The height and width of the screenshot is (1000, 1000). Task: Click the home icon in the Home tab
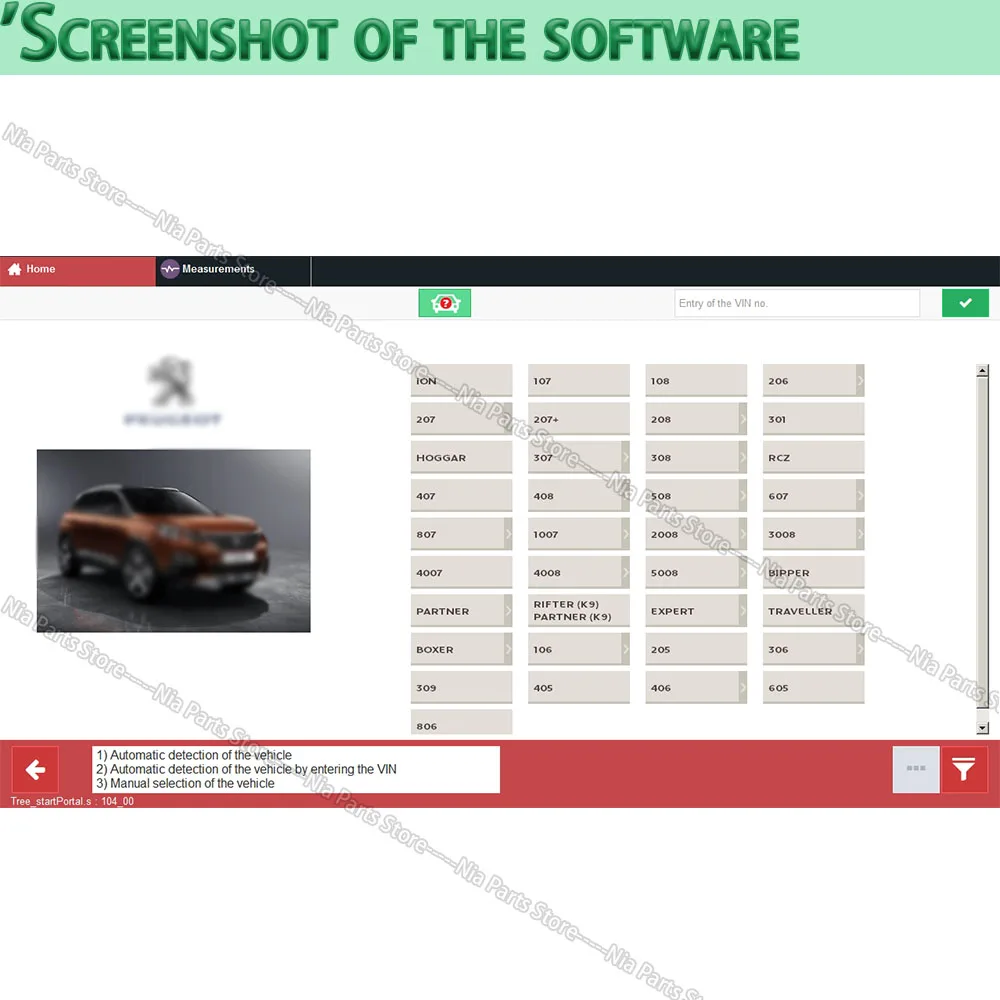click(x=15, y=269)
